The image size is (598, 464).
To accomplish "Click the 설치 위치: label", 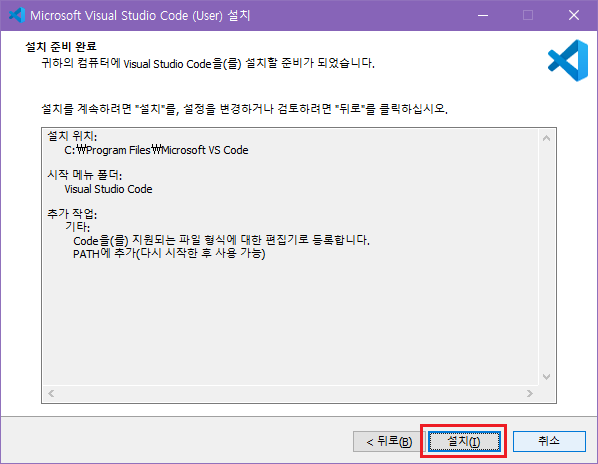I will [x=72, y=136].
